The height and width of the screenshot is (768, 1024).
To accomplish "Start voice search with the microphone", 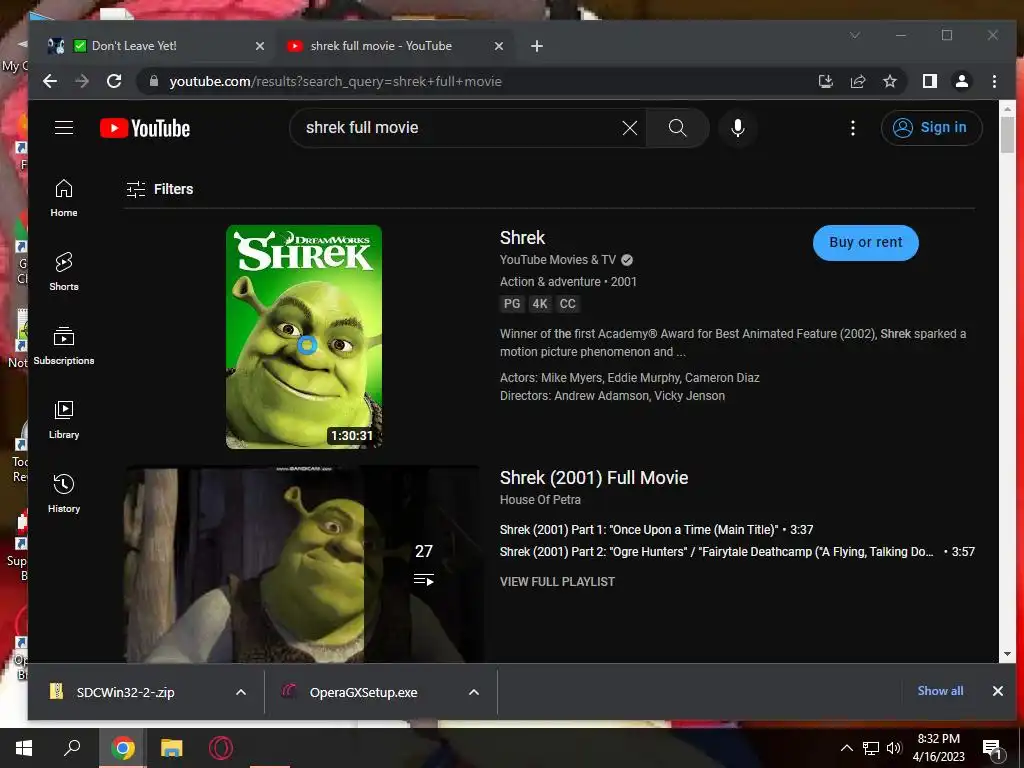I will coord(738,128).
